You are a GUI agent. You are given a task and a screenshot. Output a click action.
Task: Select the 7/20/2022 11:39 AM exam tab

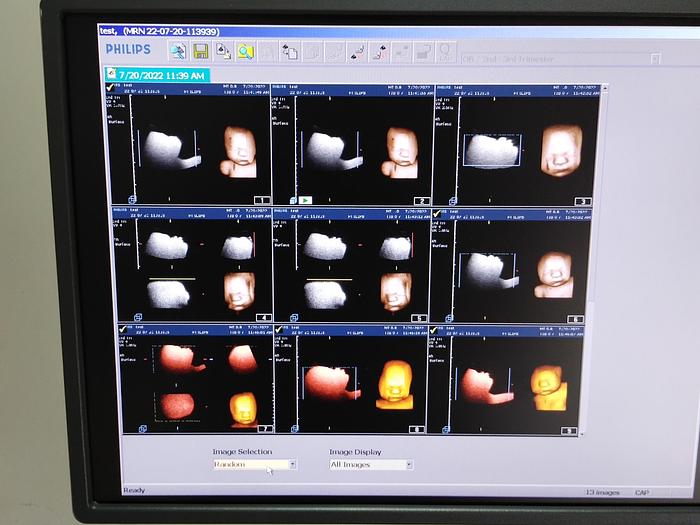[x=156, y=76]
